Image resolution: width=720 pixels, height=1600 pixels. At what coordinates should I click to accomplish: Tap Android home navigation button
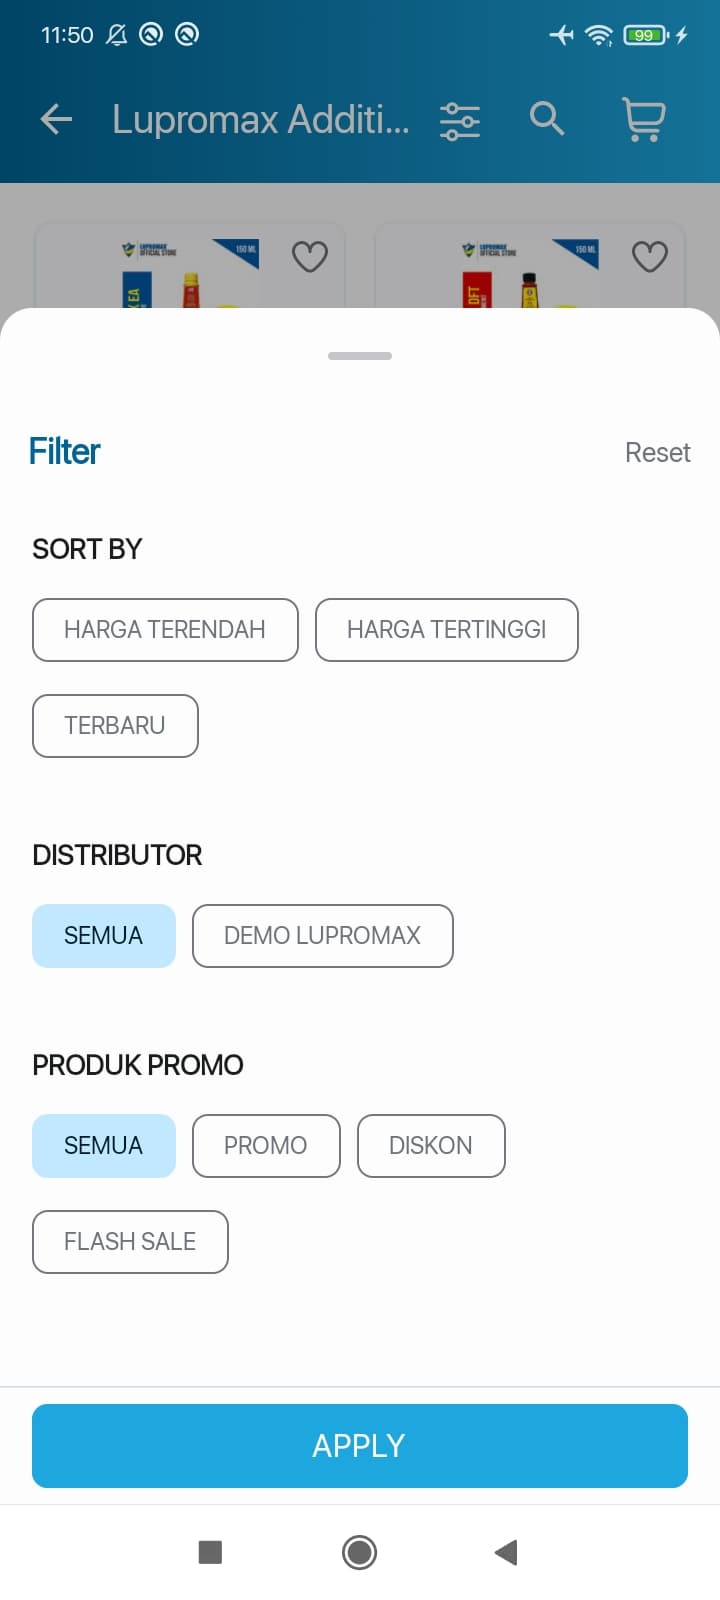click(360, 1552)
